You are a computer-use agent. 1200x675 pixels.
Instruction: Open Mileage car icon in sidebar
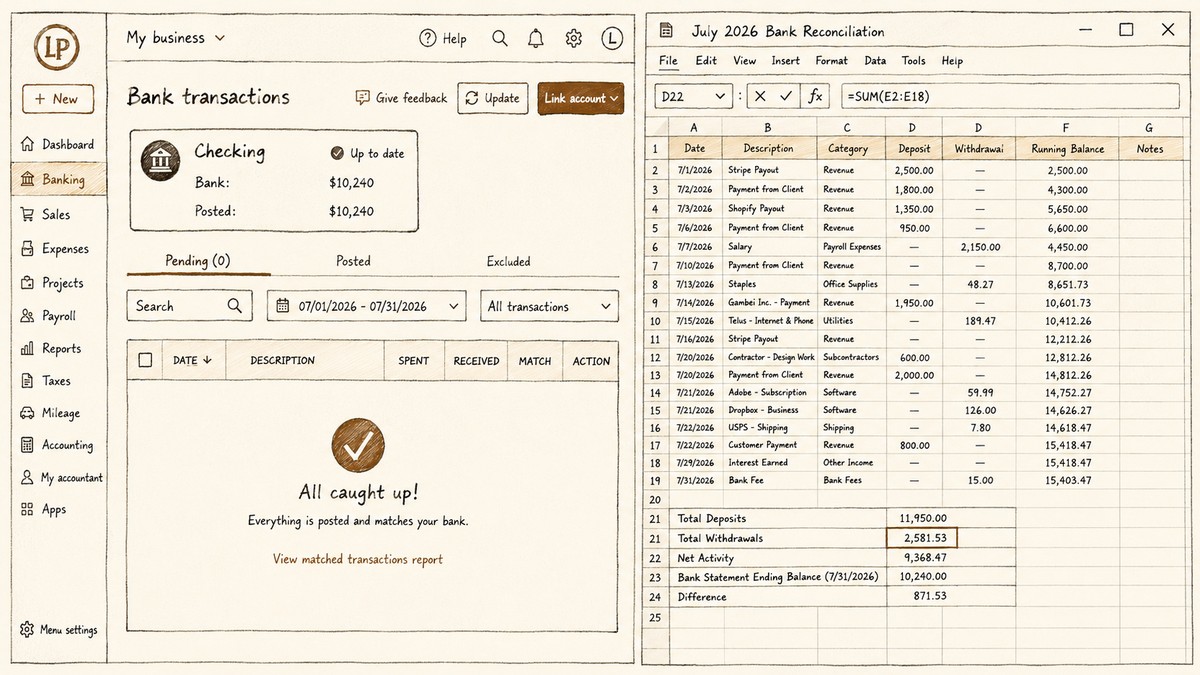(x=27, y=413)
